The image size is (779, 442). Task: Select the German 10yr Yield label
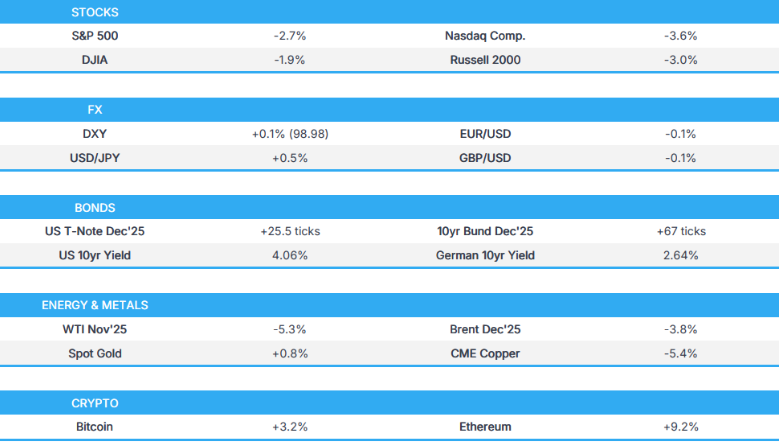tap(485, 255)
